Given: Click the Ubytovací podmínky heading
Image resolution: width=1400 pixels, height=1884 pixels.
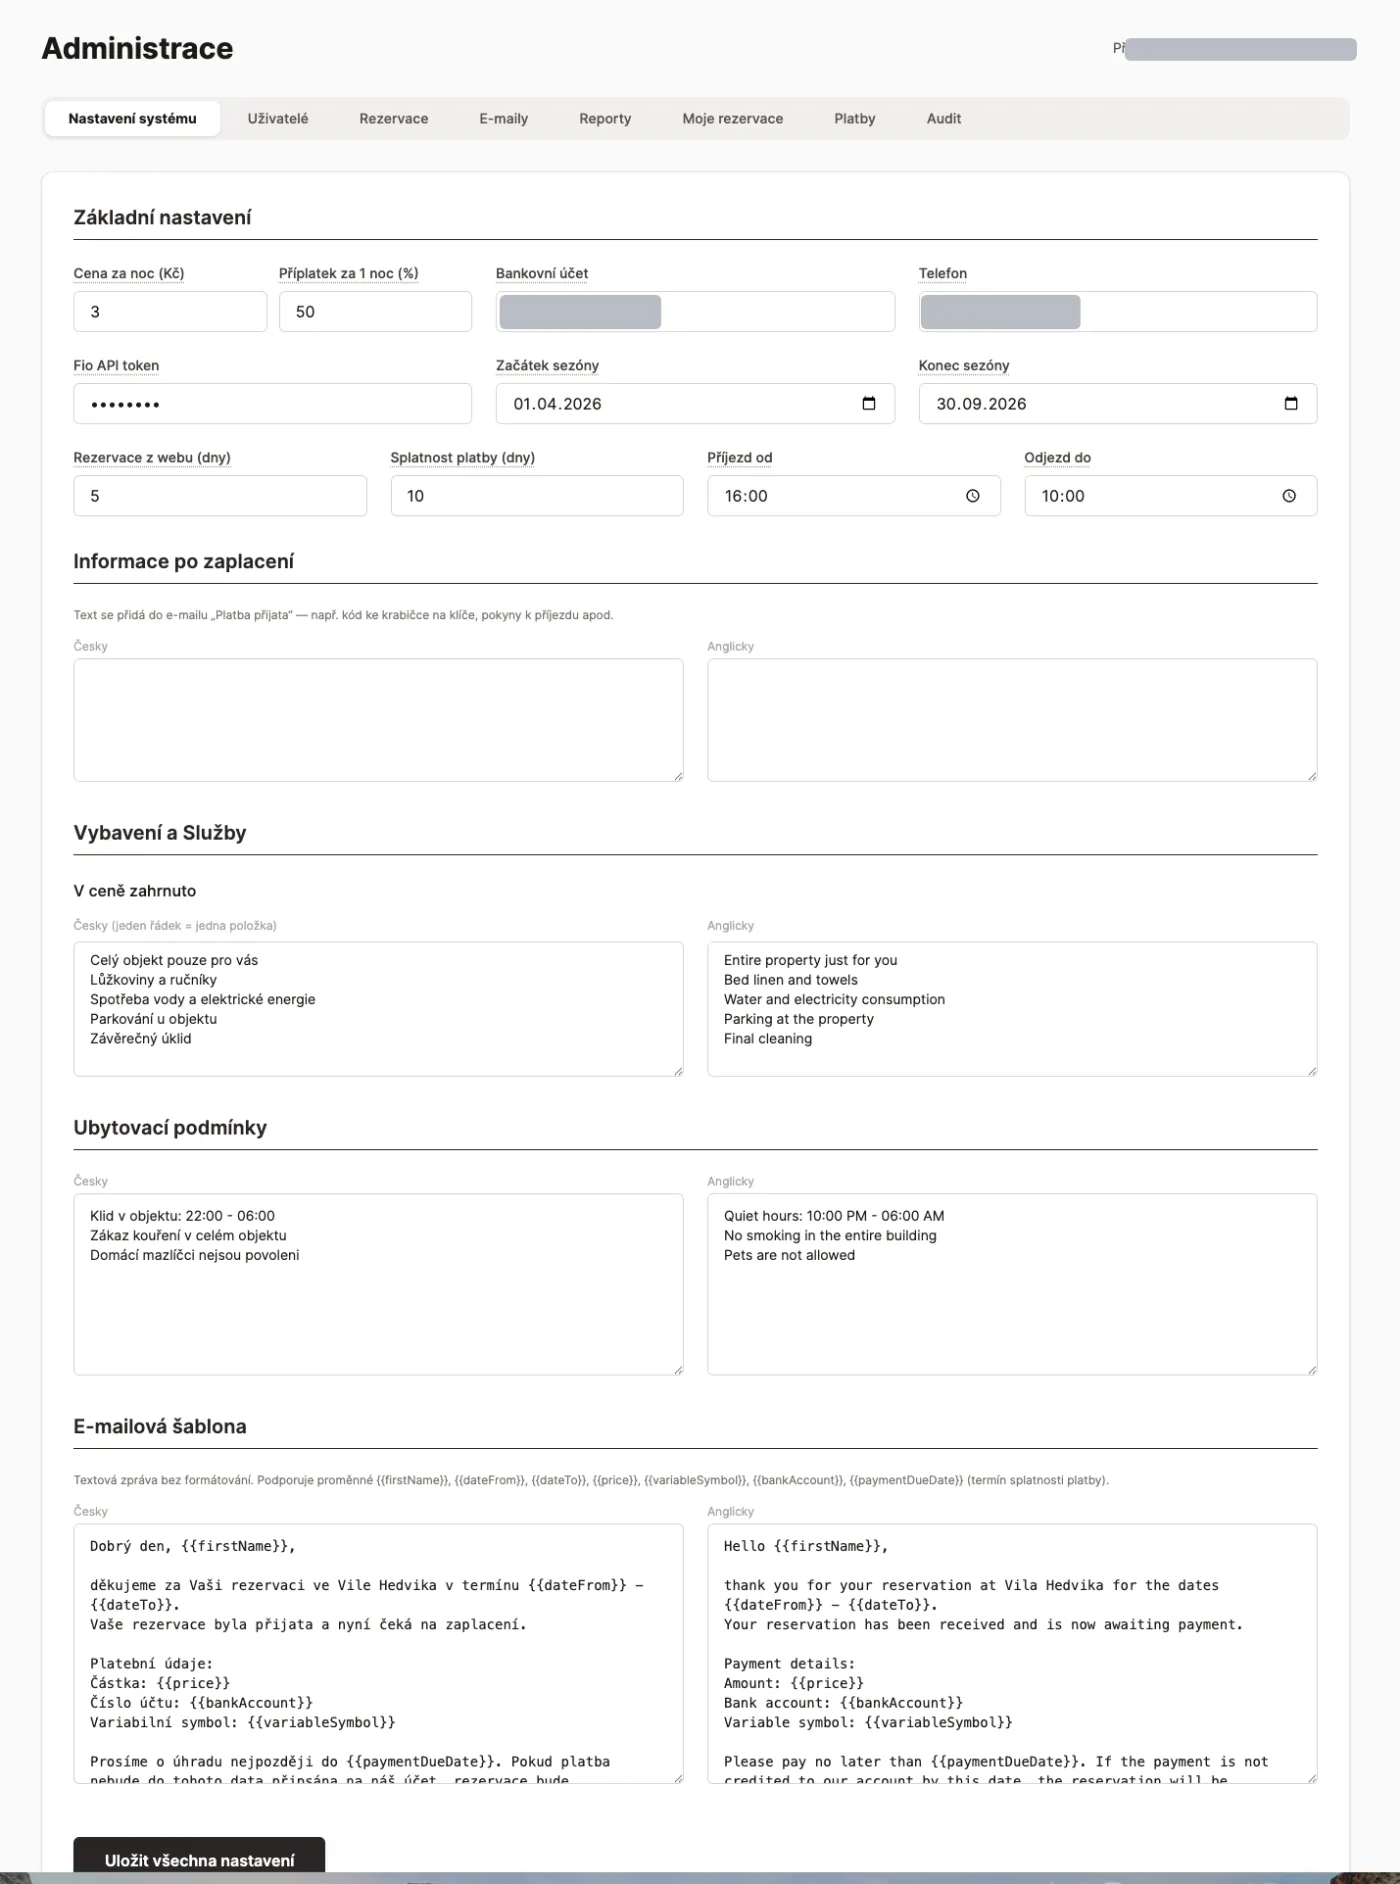Looking at the screenshot, I should tap(170, 1127).
